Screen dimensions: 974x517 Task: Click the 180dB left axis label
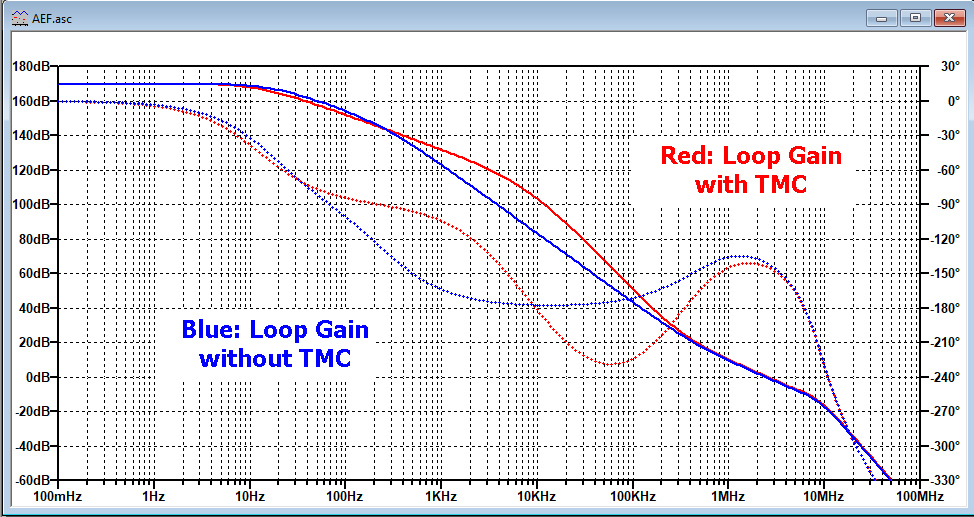point(30,66)
